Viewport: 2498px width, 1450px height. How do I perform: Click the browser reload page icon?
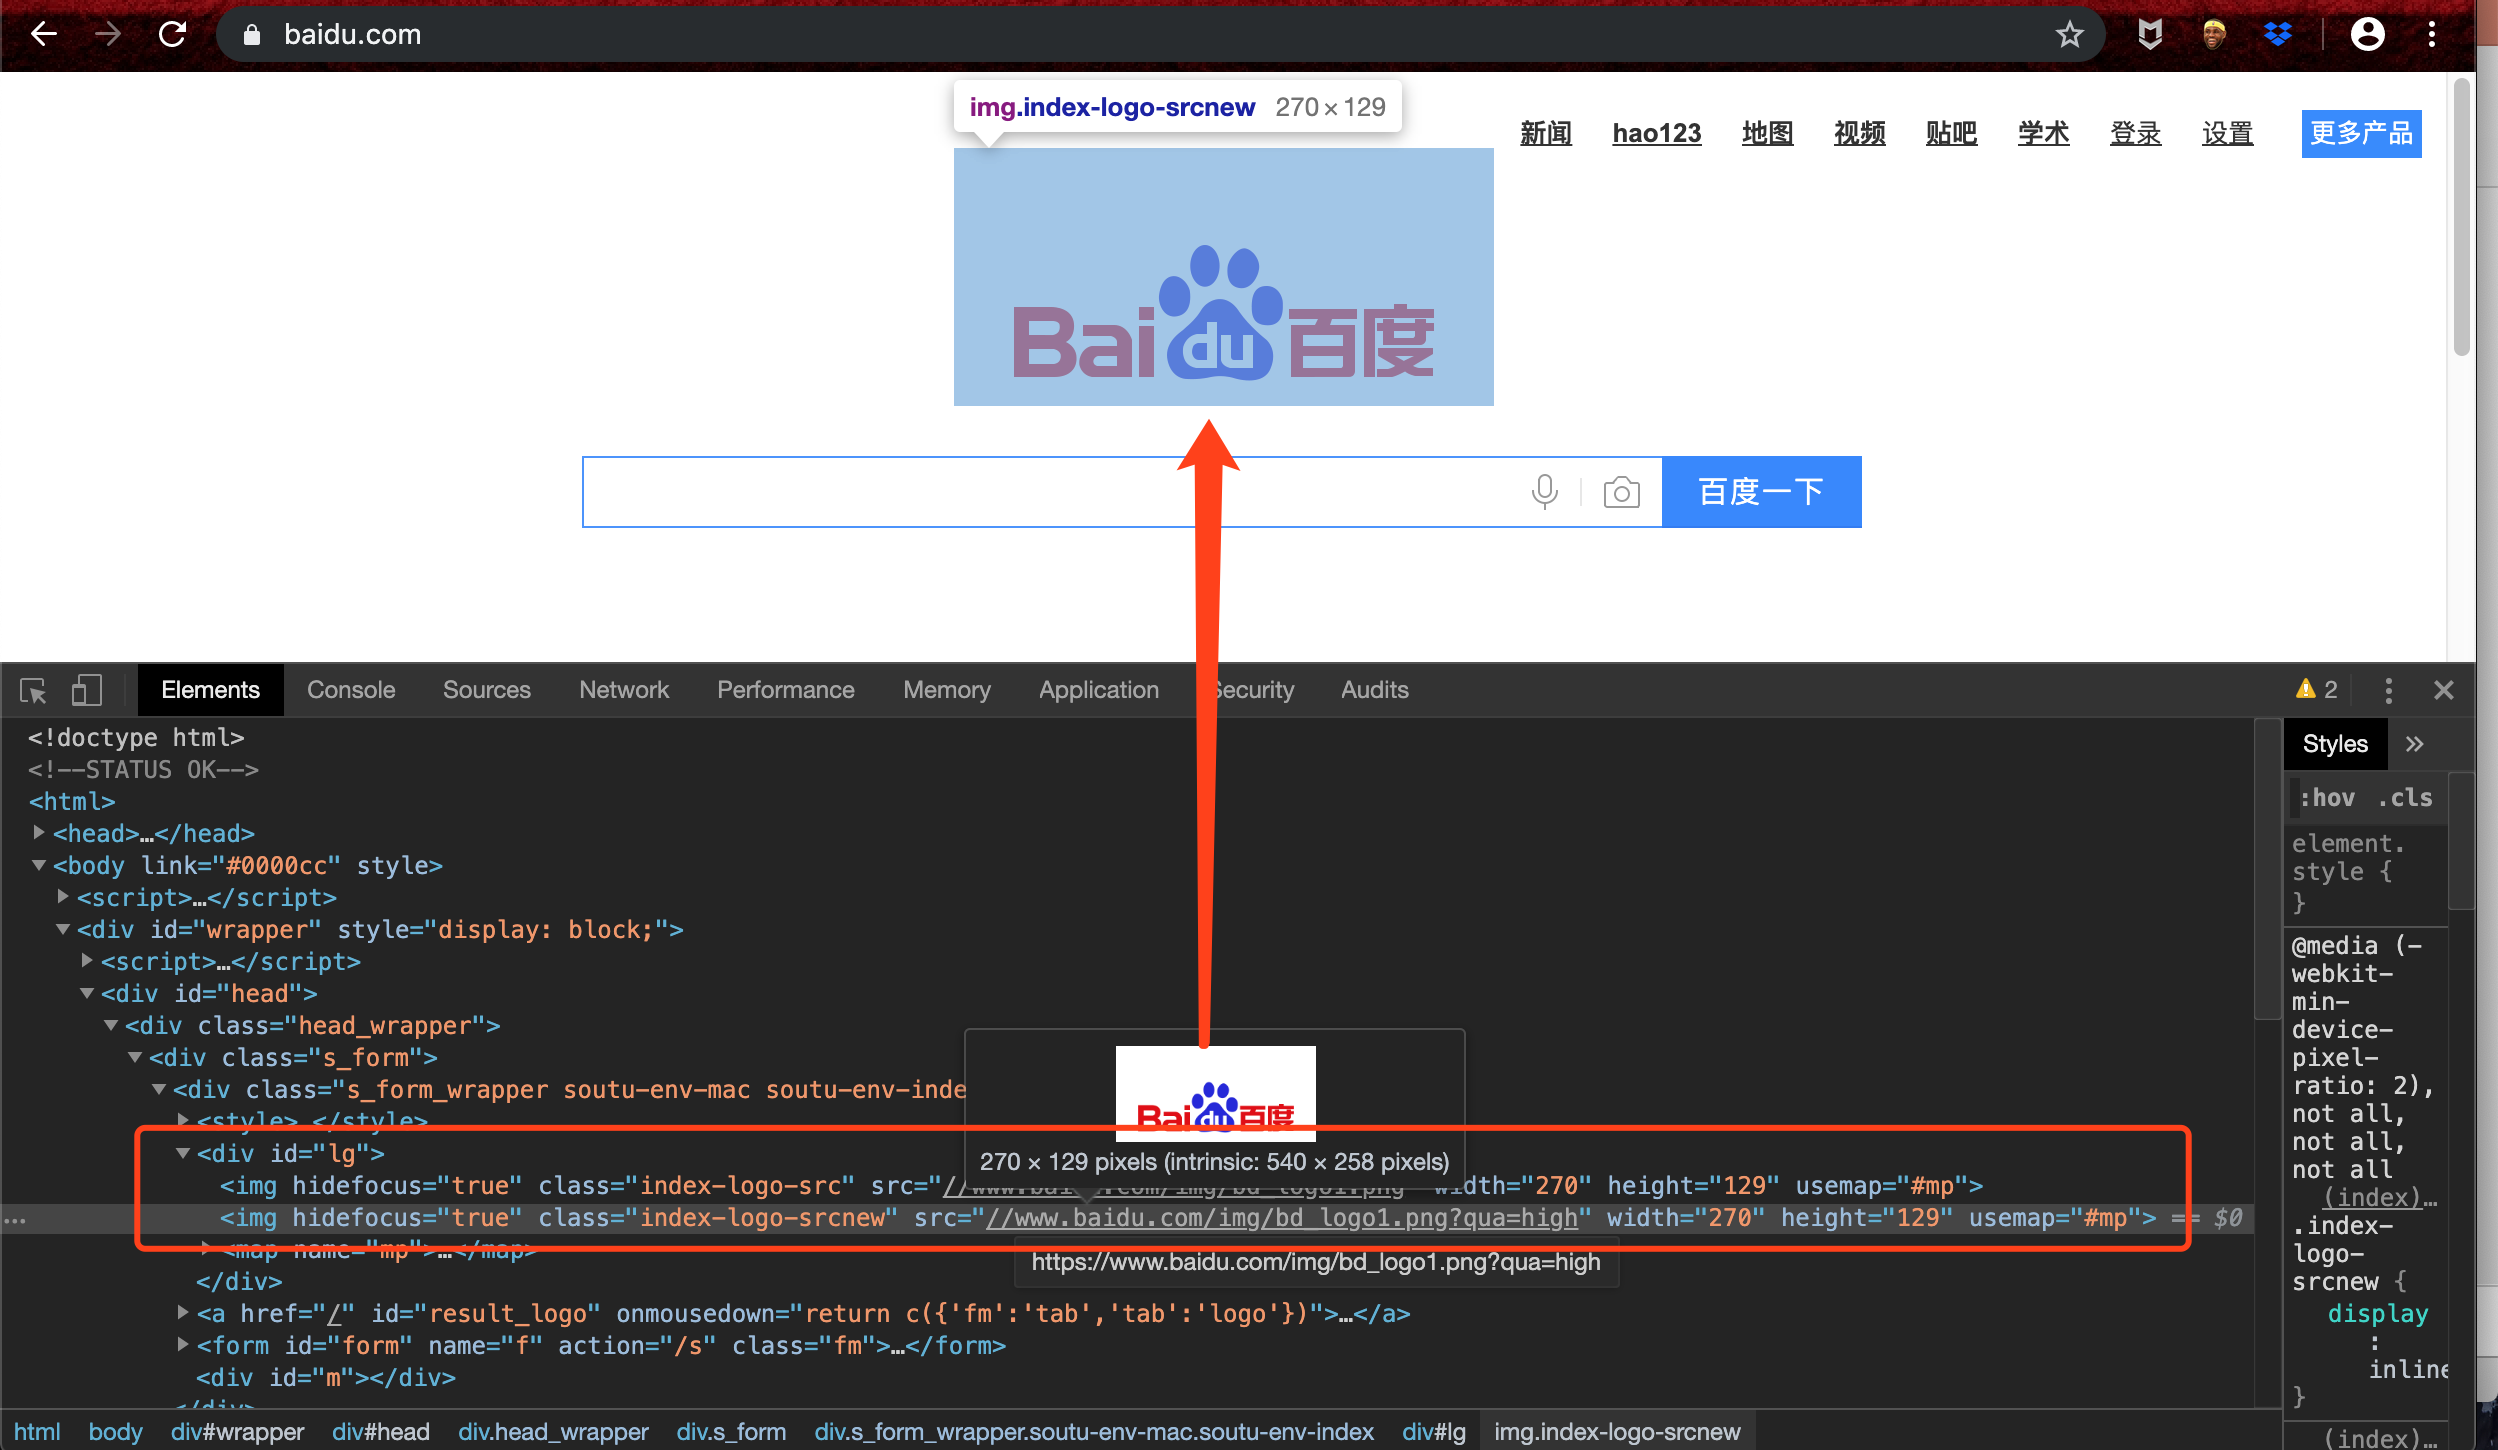point(172,35)
